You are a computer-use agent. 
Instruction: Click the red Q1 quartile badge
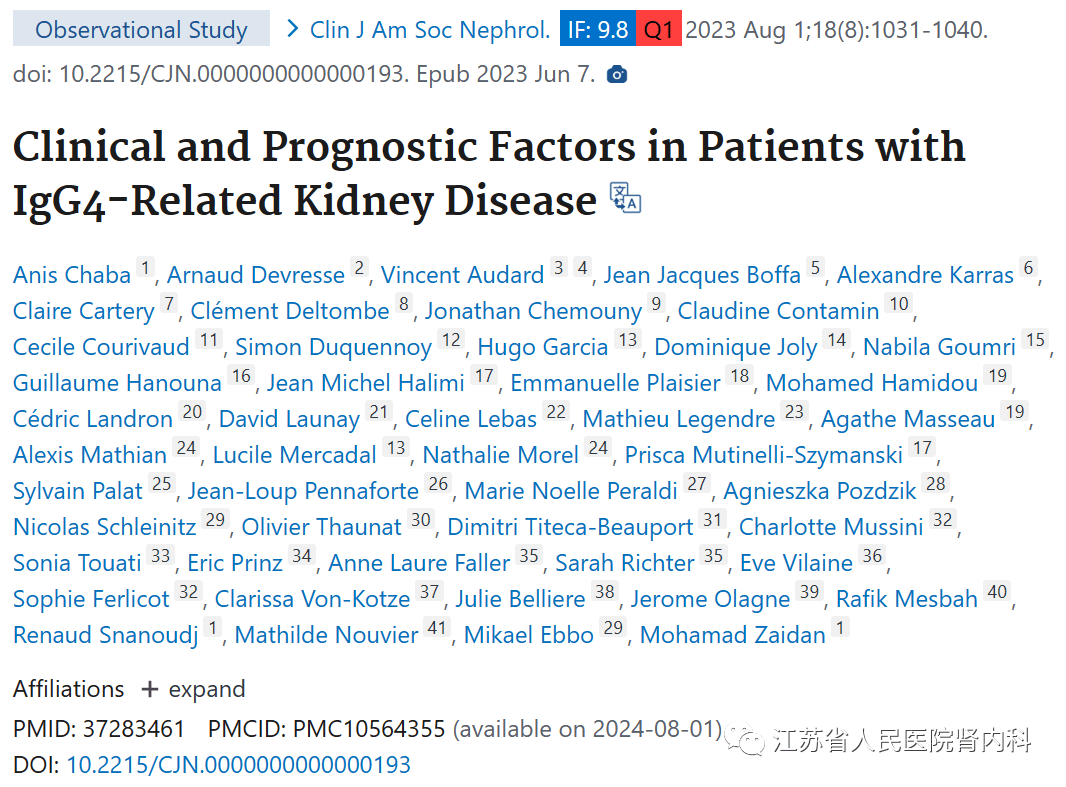pos(658,29)
